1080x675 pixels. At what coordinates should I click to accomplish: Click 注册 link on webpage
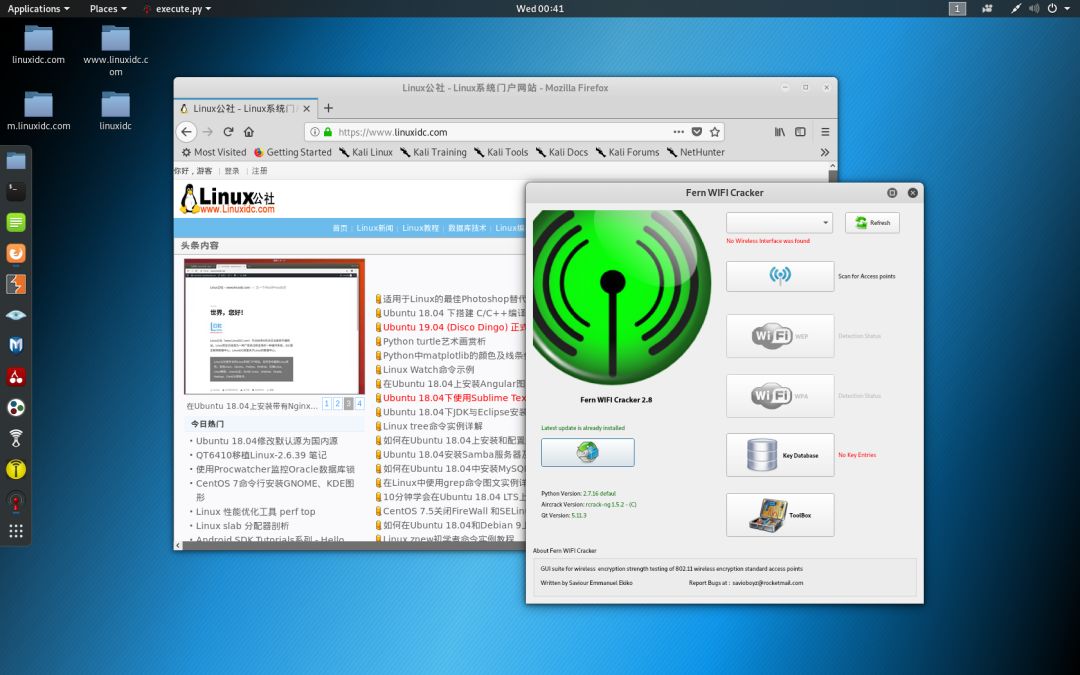click(x=259, y=171)
